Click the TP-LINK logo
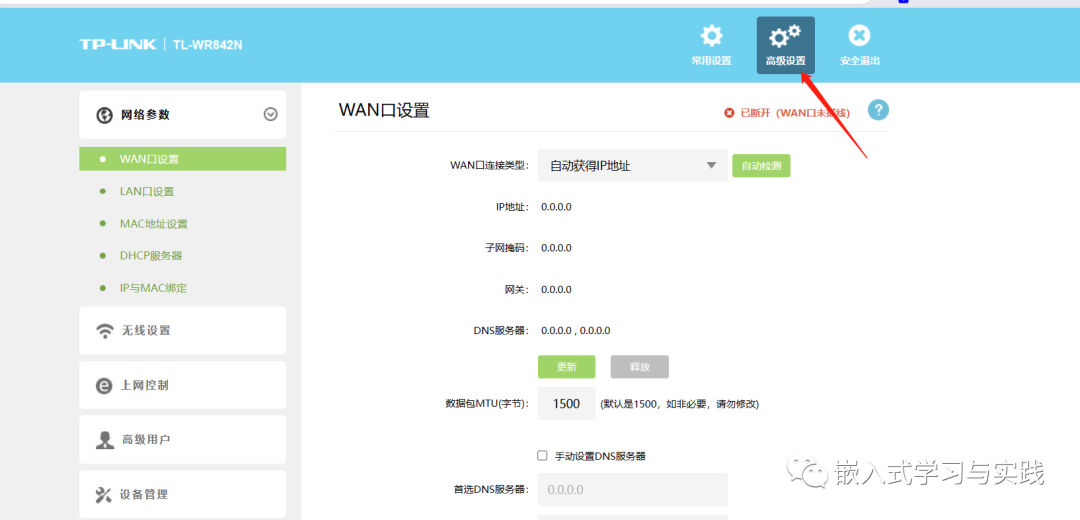1080x520 pixels. coord(118,45)
